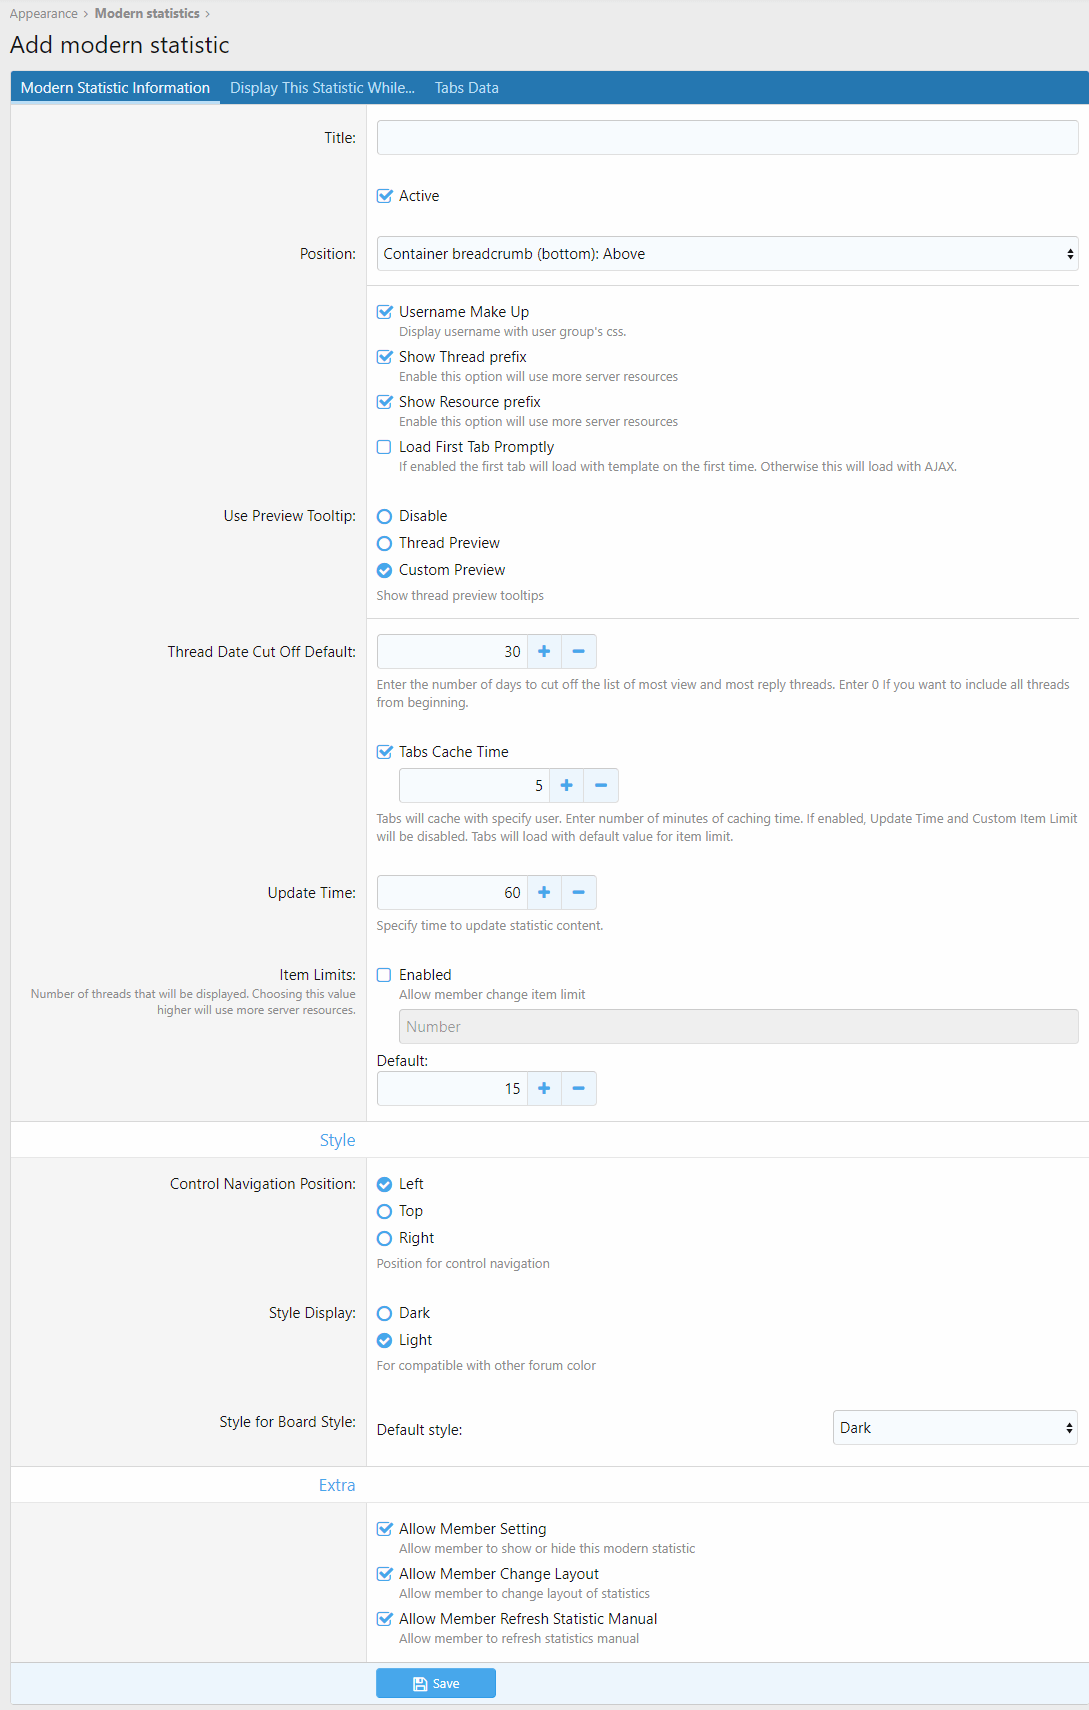This screenshot has width=1089, height=1710.
Task: Open the Default style dropdown
Action: [955, 1428]
